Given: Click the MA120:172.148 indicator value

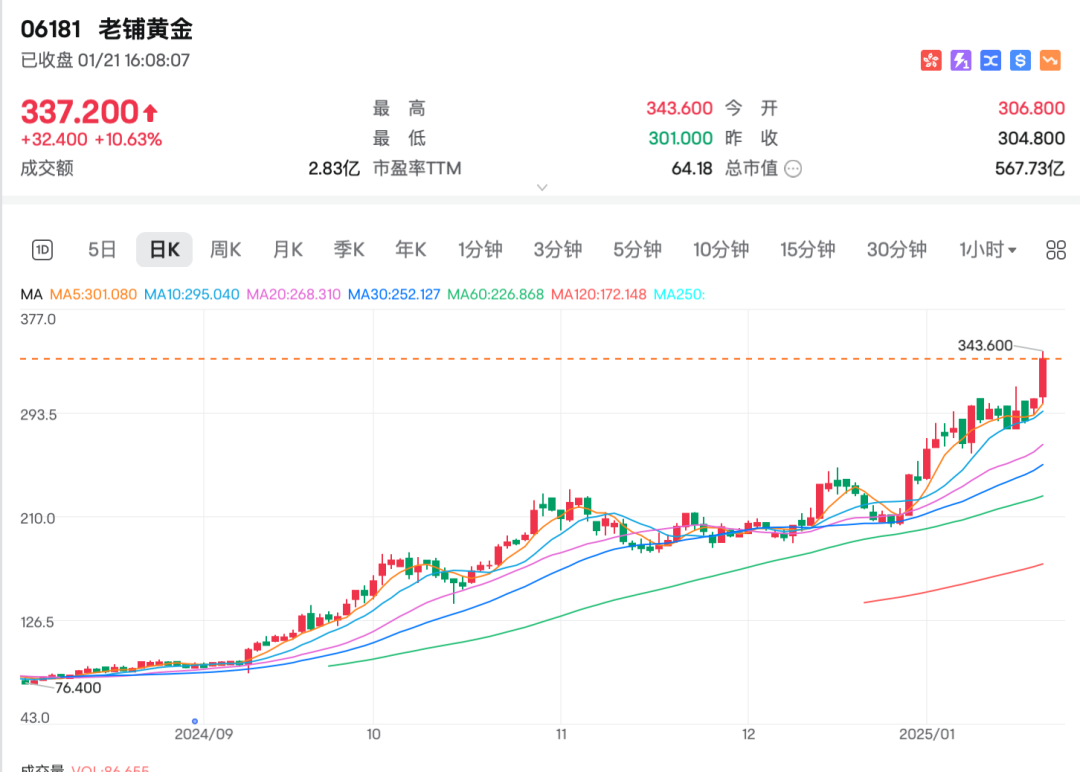Looking at the screenshot, I should click(x=598, y=295).
